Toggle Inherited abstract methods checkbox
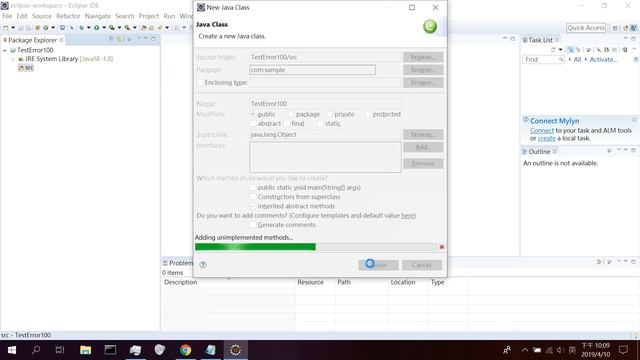This screenshot has width=640, height=360. (x=253, y=206)
